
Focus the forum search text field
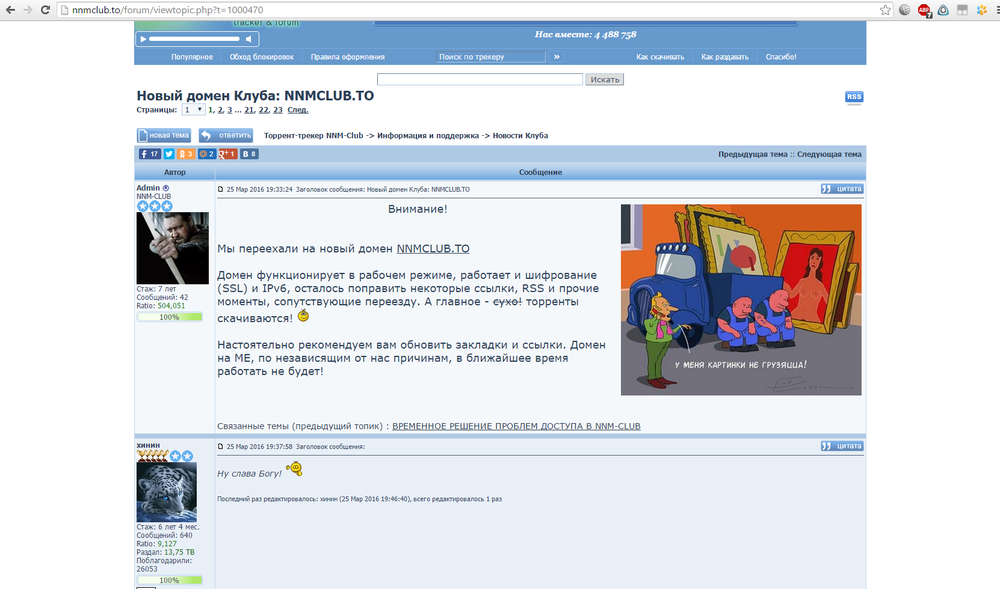480,79
